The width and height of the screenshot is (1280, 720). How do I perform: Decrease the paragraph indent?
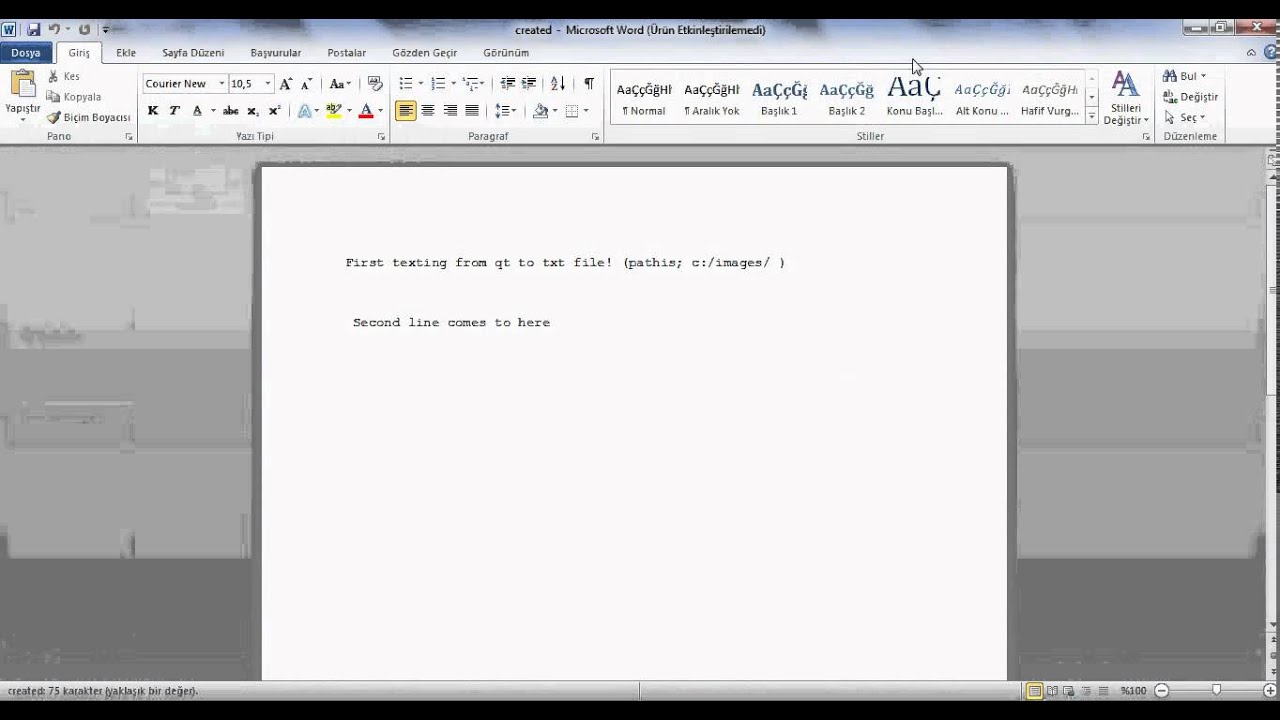click(507, 84)
